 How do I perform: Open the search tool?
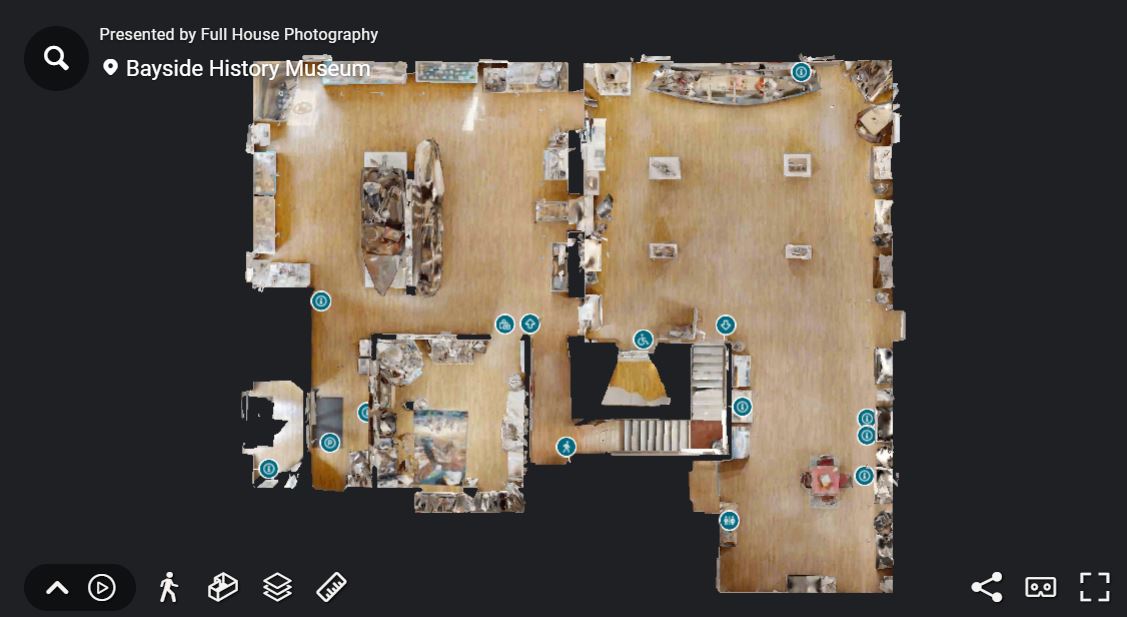pyautogui.click(x=56, y=58)
